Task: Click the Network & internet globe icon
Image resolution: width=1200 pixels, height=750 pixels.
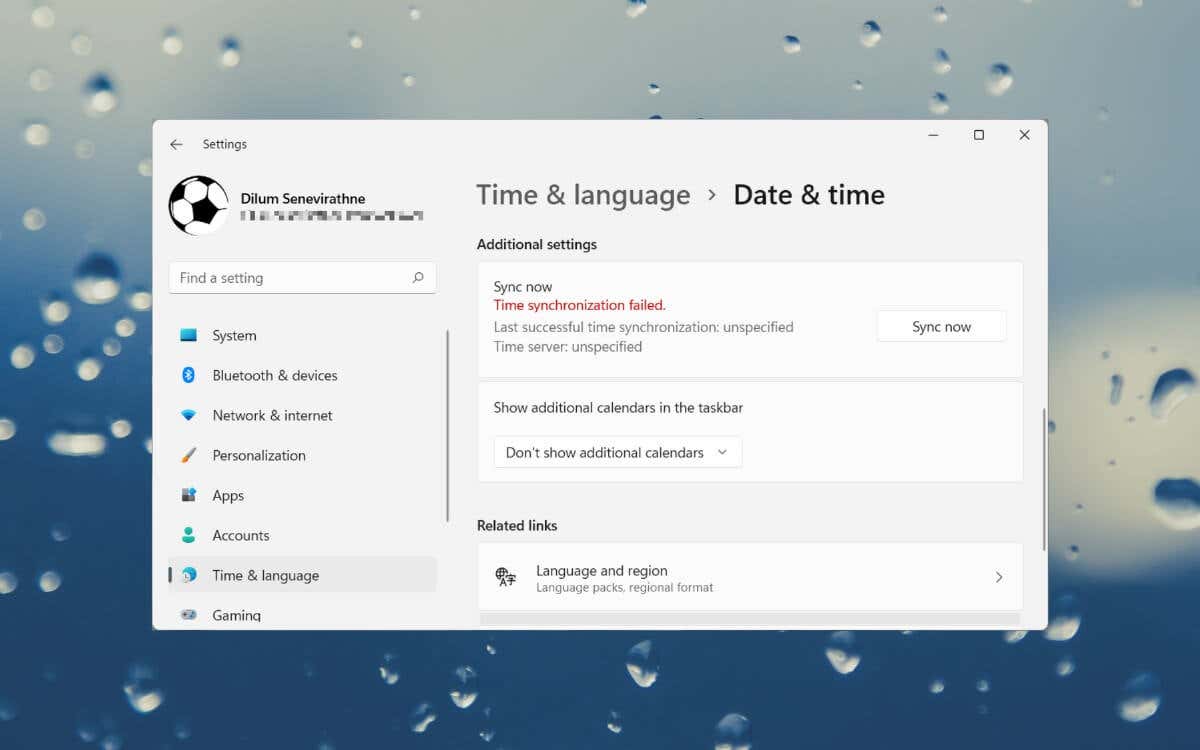Action: [188, 415]
